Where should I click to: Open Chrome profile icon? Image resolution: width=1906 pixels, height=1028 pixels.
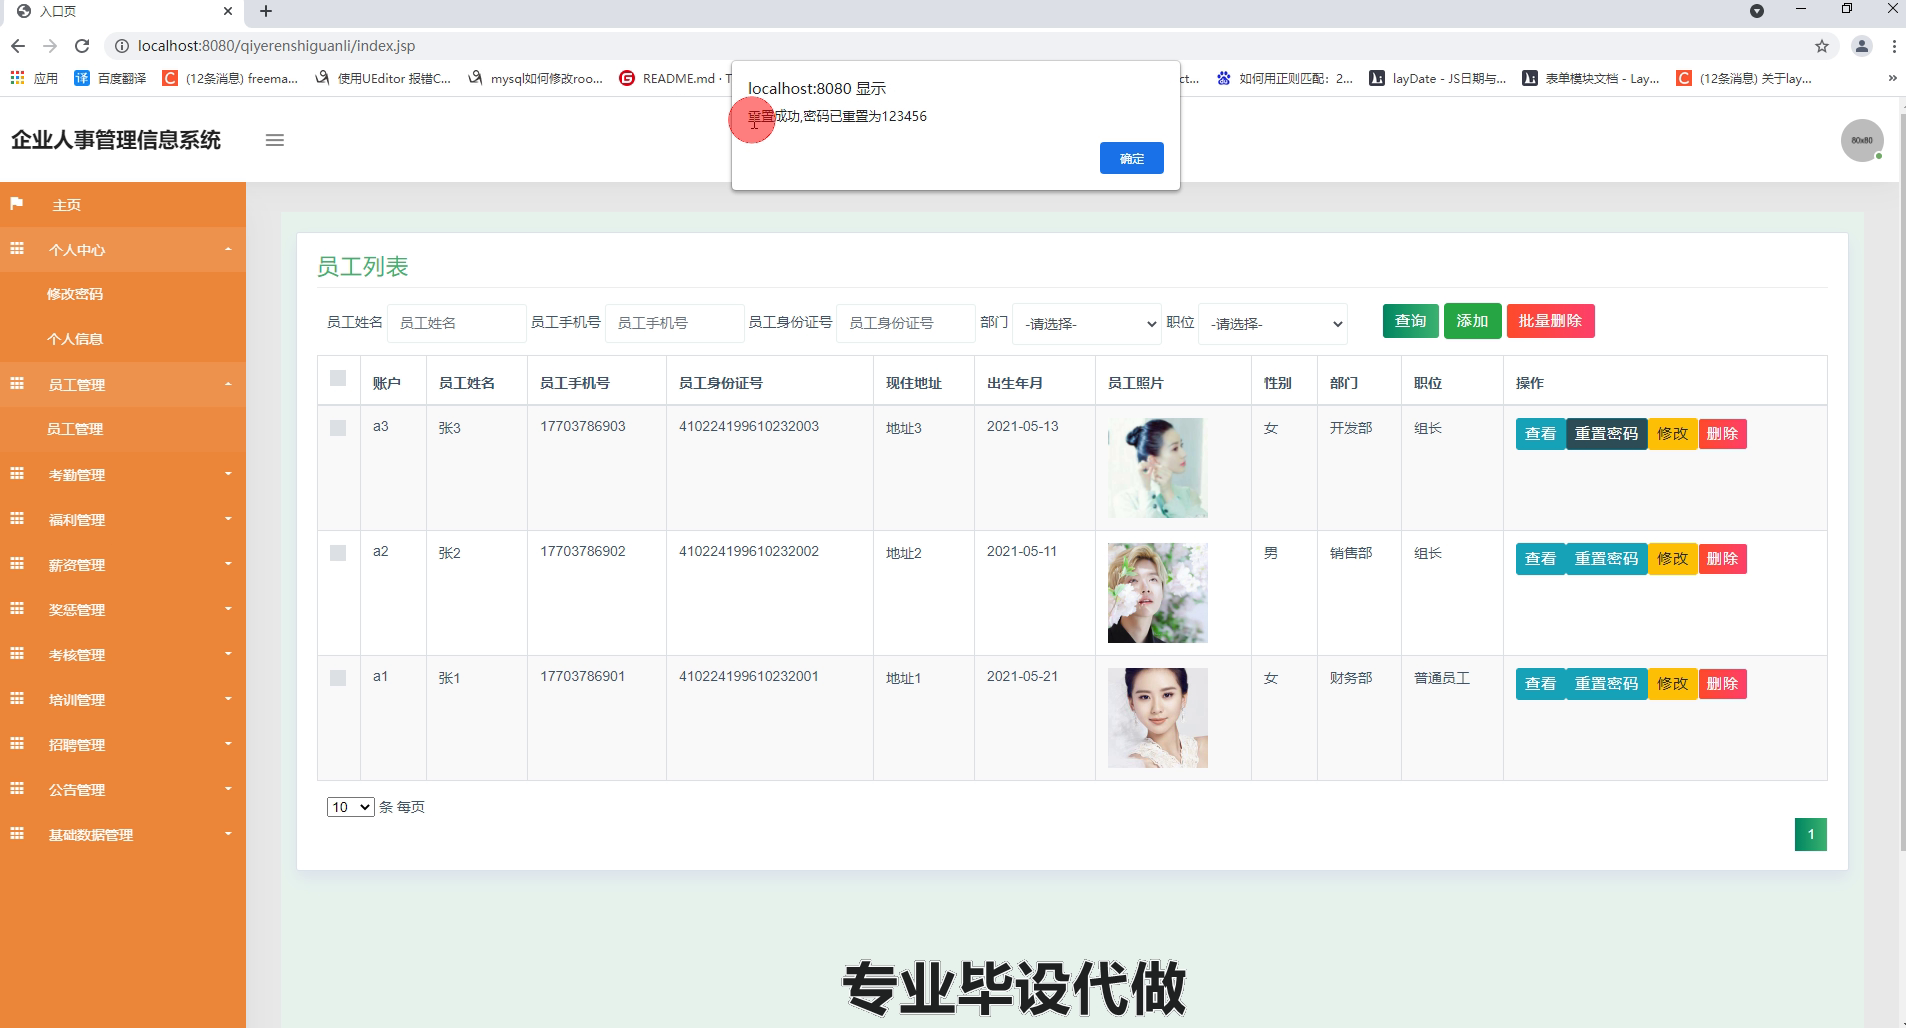(x=1862, y=46)
